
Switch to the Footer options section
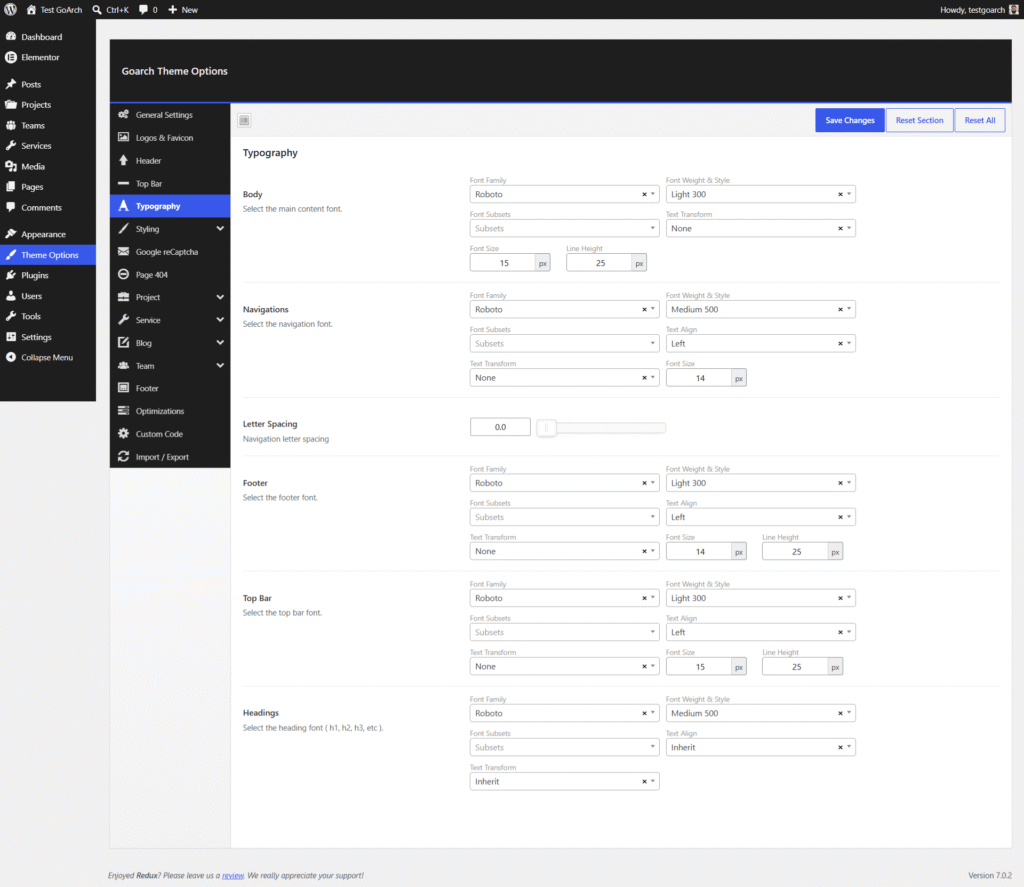(x=170, y=388)
